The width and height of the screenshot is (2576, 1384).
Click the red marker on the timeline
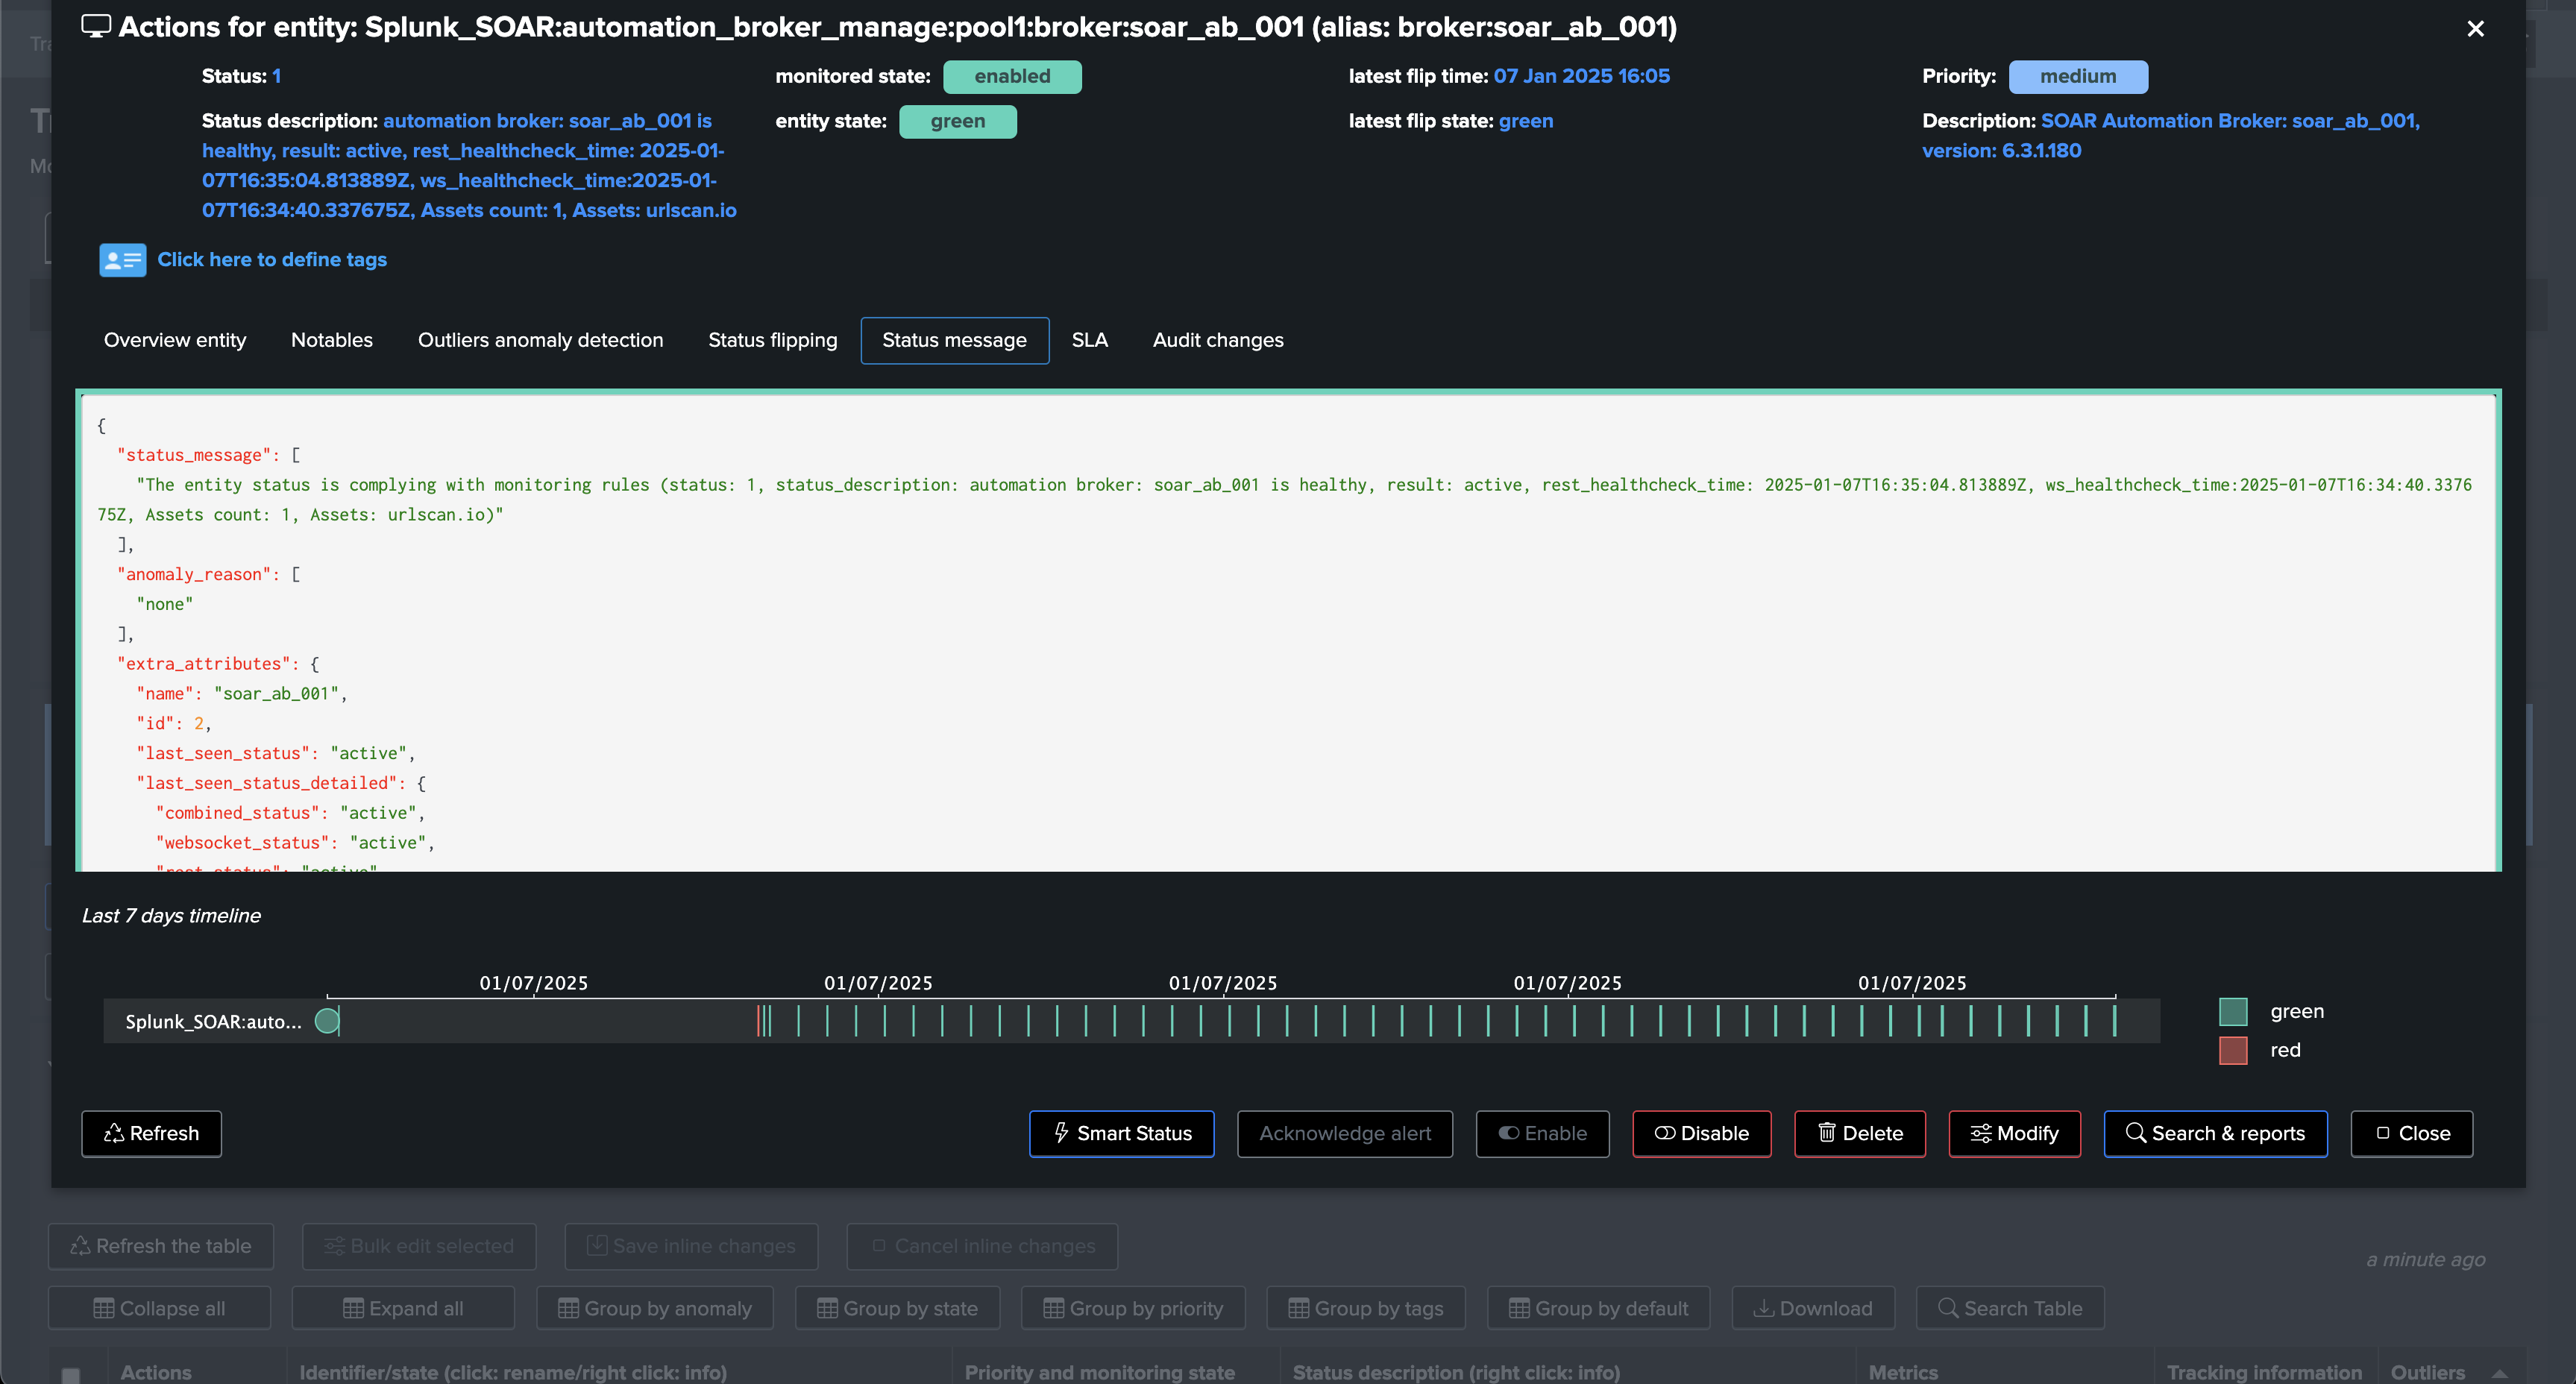(759, 1021)
